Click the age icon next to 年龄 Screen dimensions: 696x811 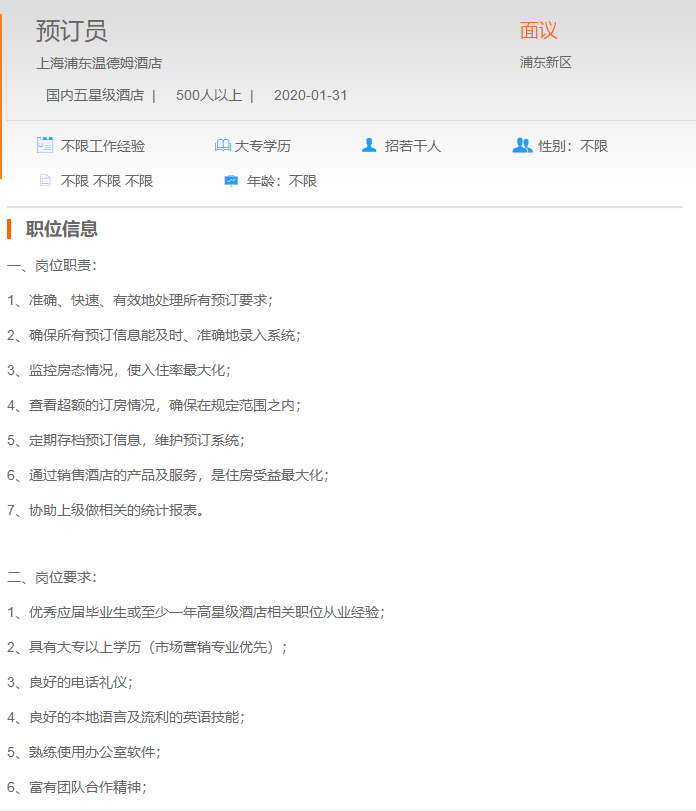231,181
